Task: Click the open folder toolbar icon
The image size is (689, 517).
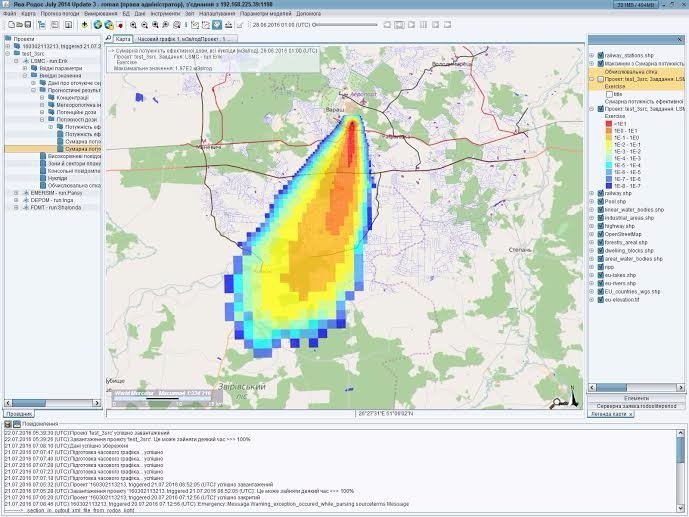Action: click(x=19, y=24)
